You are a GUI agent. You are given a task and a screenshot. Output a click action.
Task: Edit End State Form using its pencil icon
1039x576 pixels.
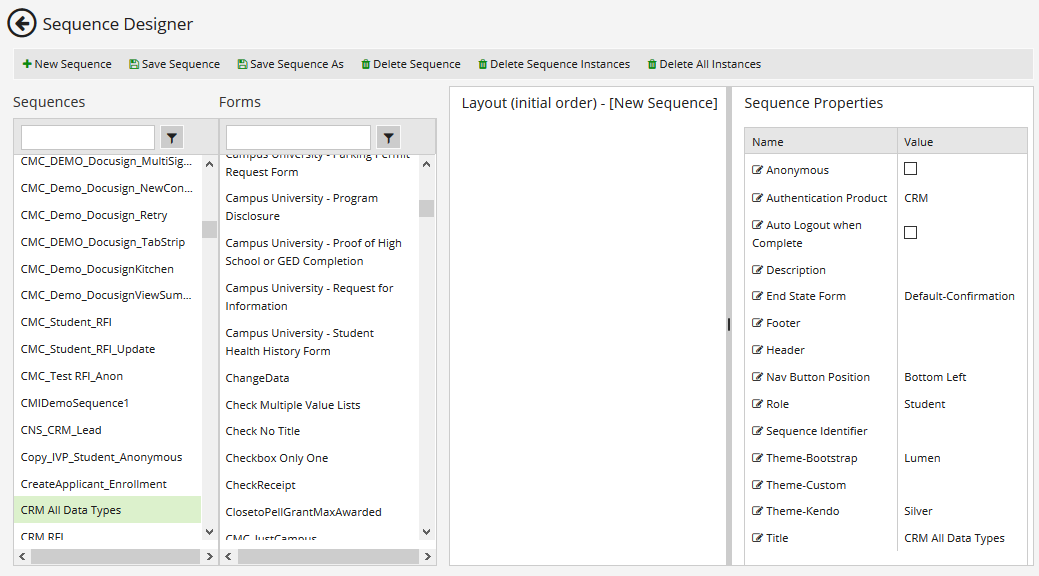[x=757, y=295]
